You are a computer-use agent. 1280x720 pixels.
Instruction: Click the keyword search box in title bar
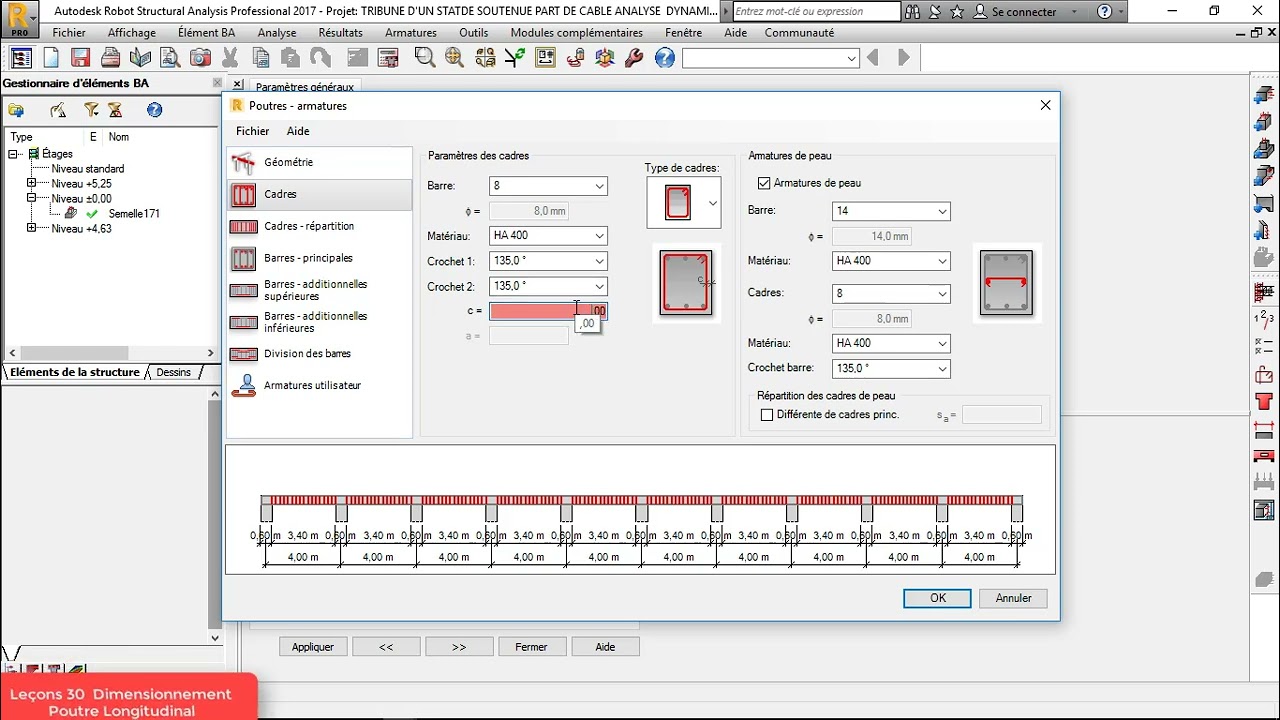click(x=816, y=11)
